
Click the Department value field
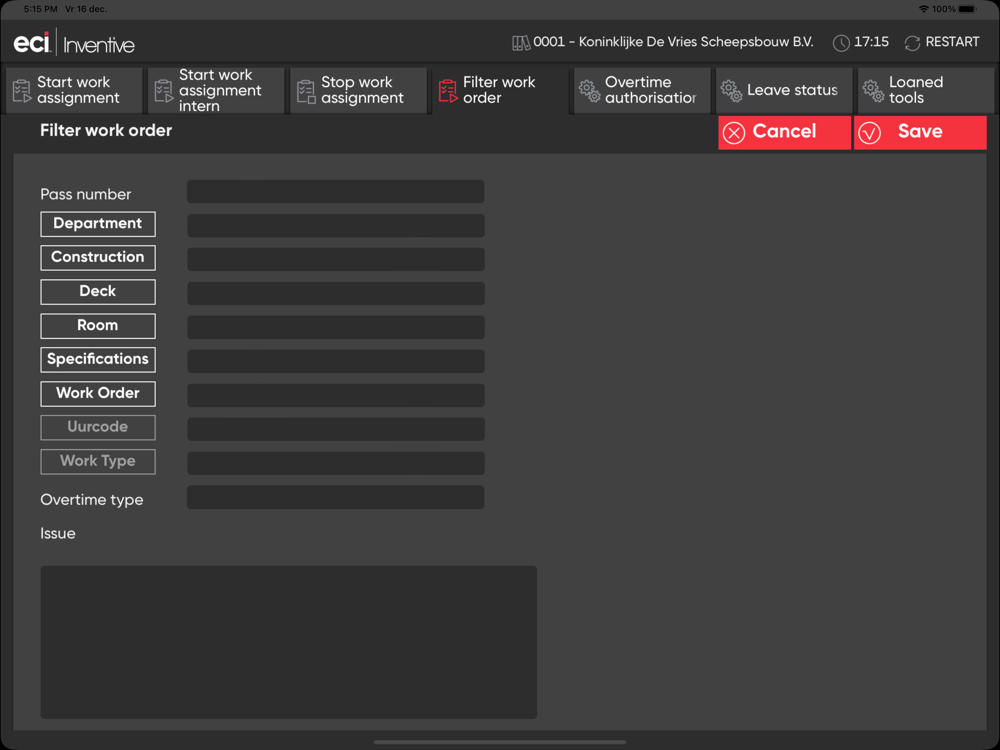click(335, 226)
